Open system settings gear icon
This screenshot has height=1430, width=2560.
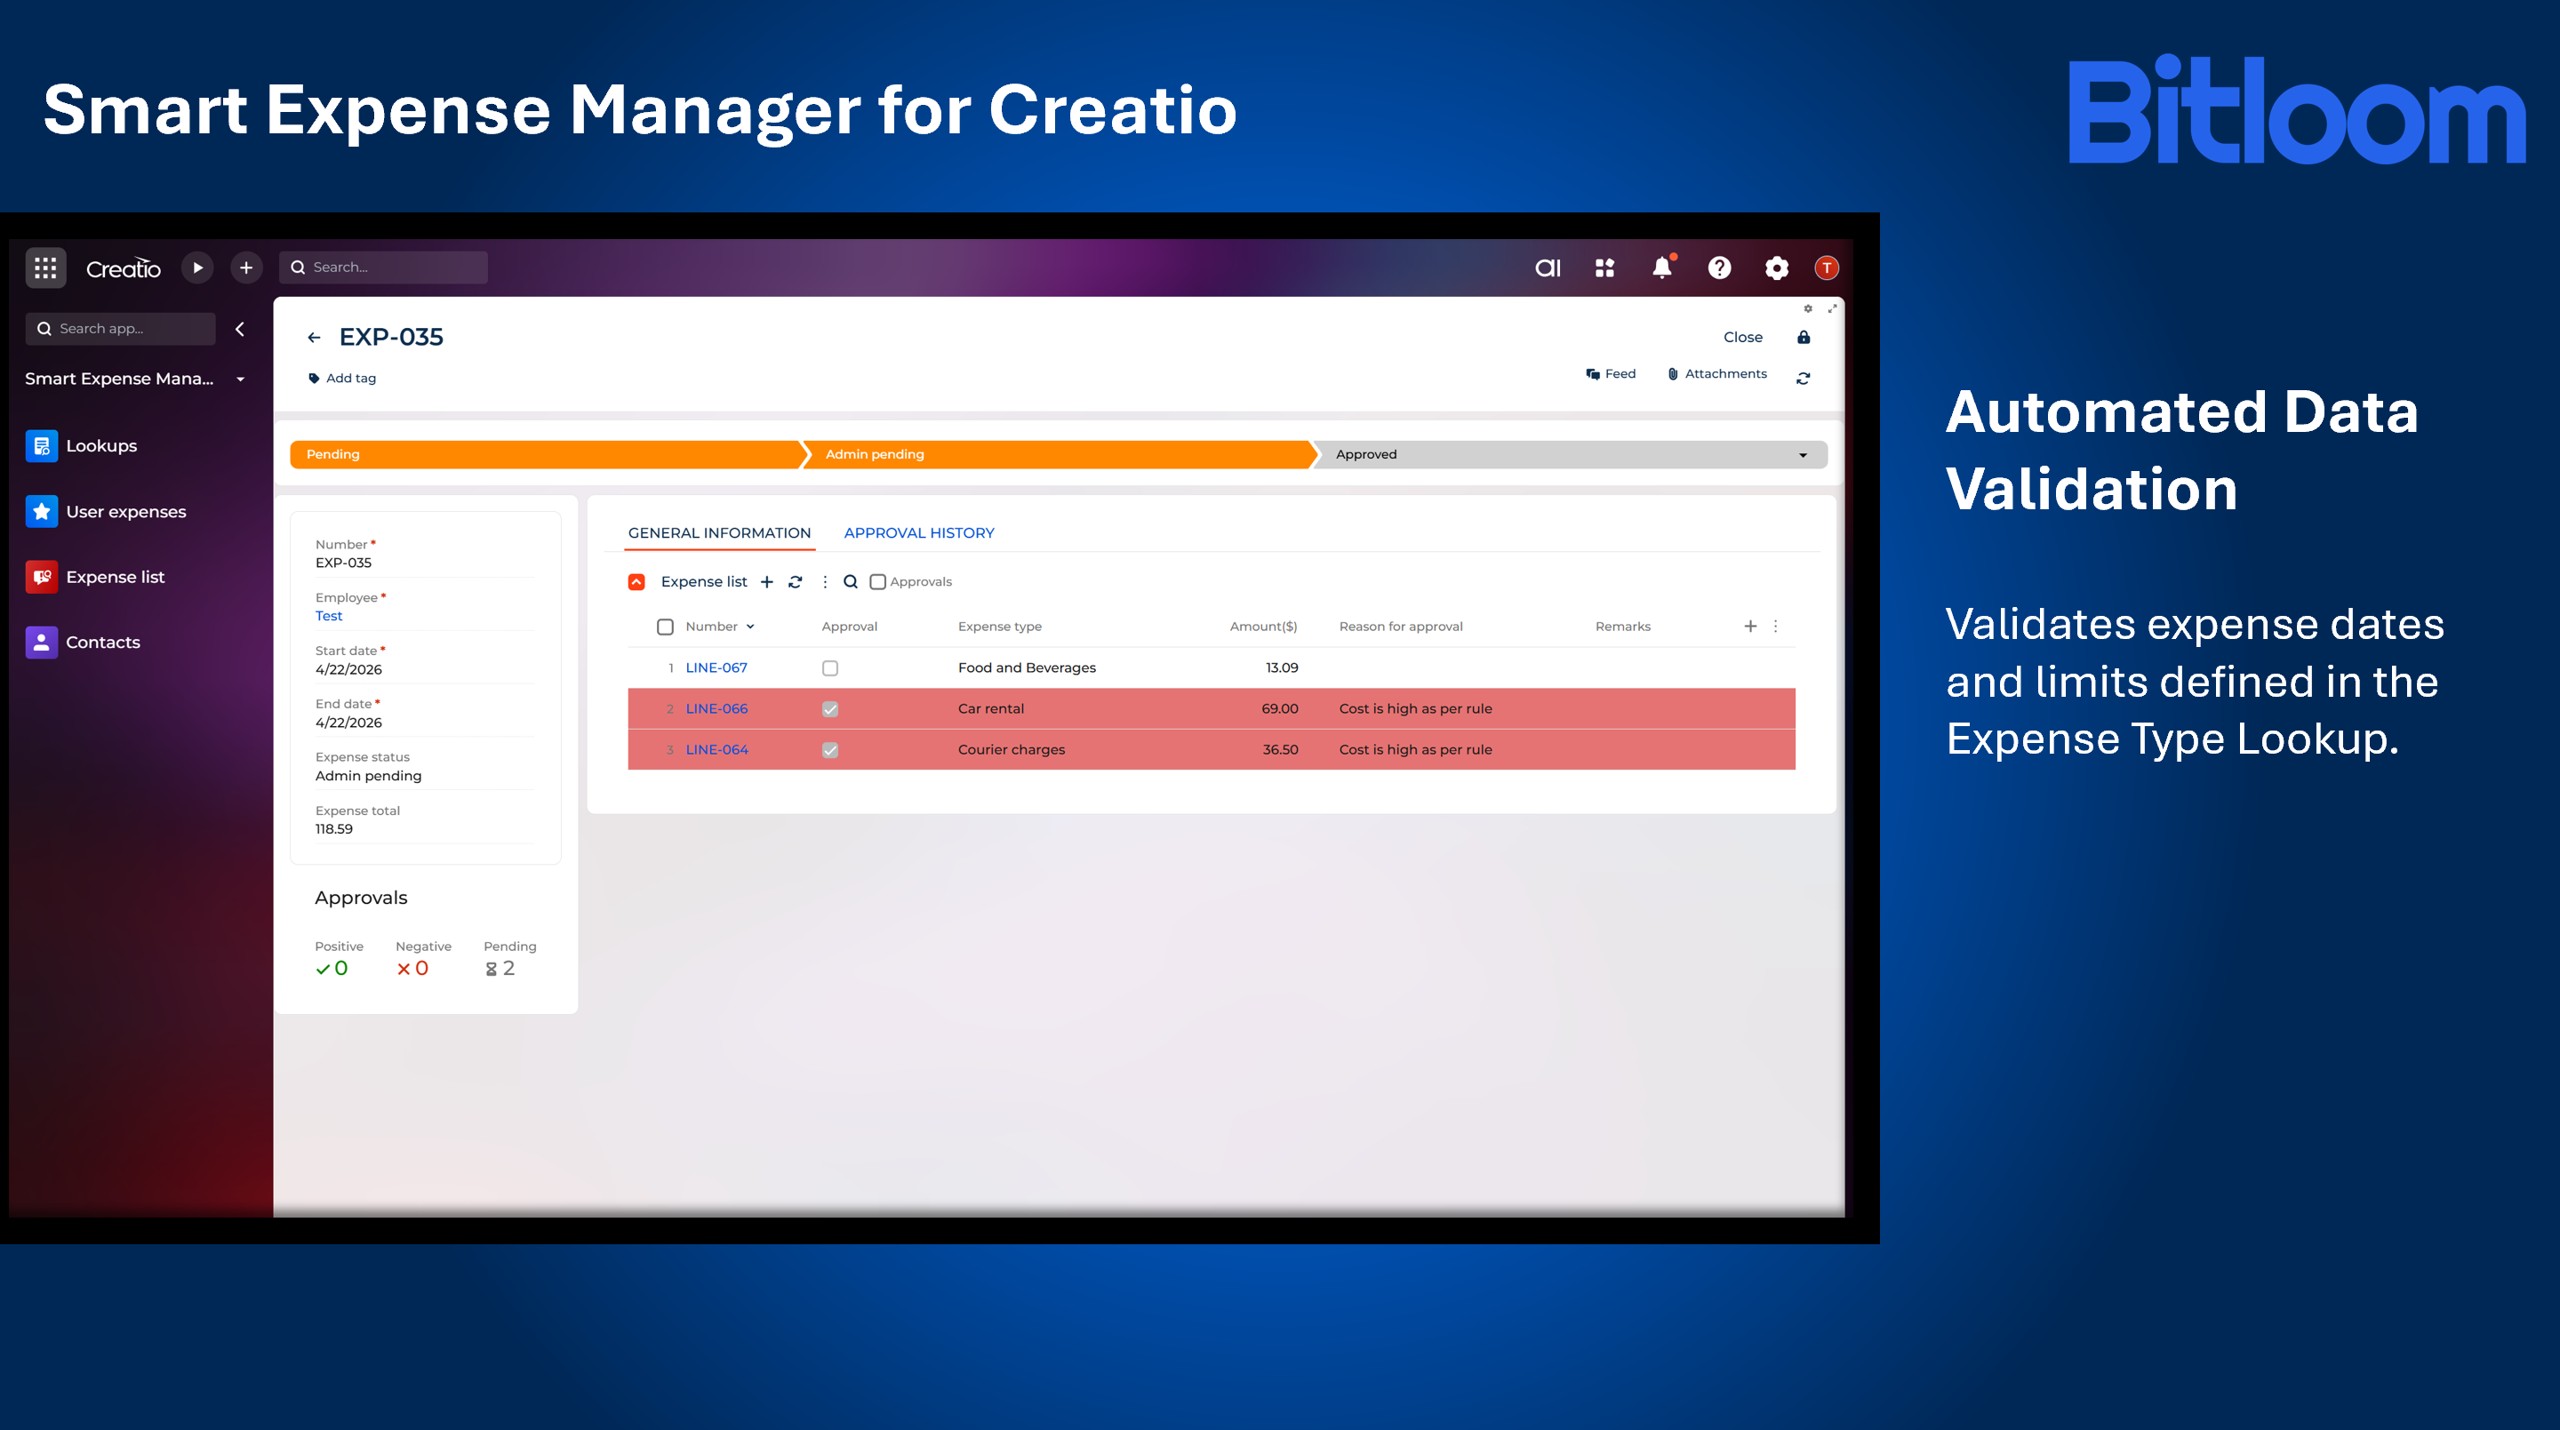1776,268
